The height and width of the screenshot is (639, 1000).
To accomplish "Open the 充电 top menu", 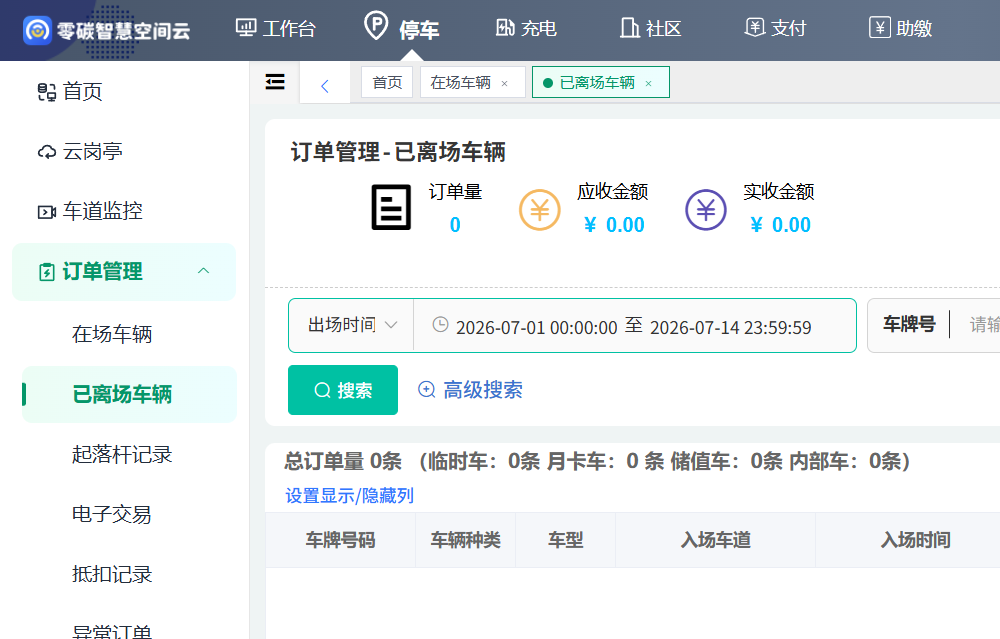I will 527,28.
